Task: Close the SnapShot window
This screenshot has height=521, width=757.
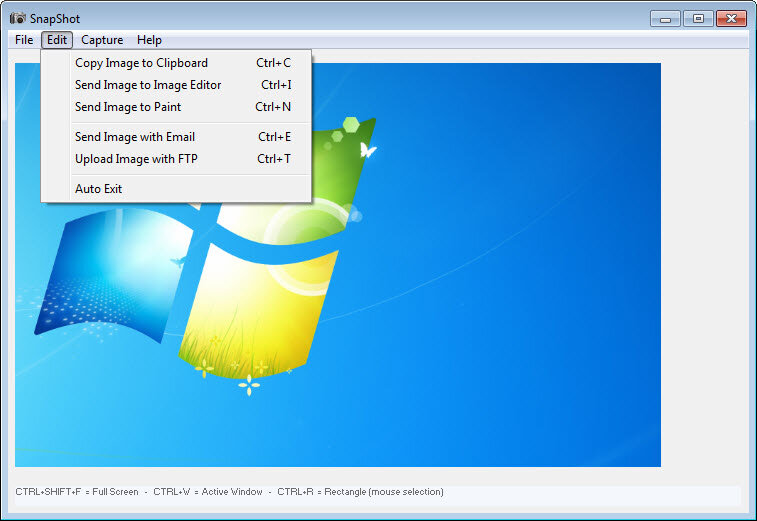Action: point(731,19)
